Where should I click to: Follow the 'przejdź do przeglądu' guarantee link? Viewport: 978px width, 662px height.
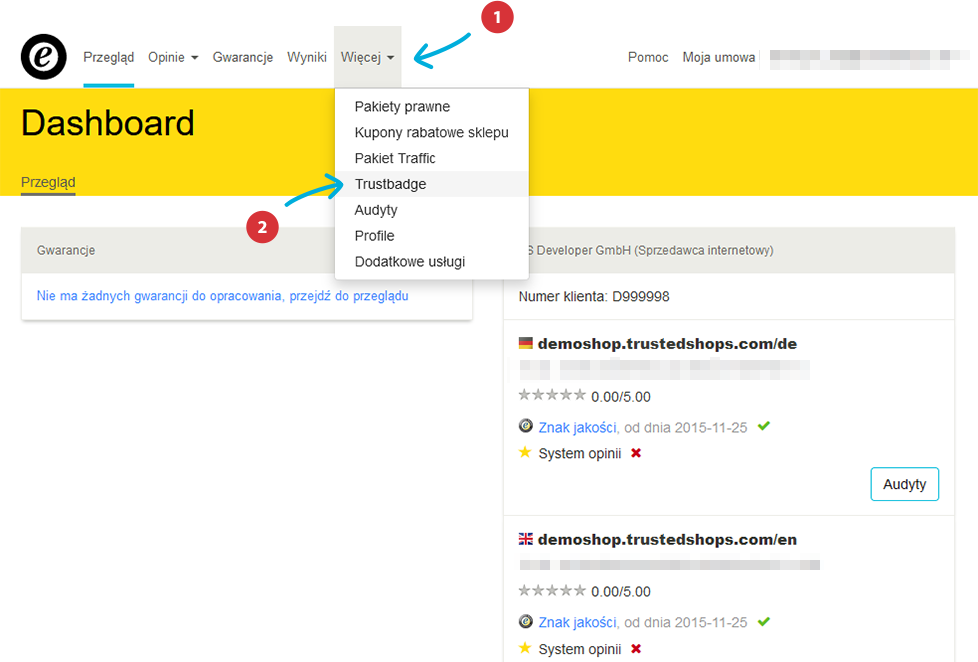click(349, 296)
